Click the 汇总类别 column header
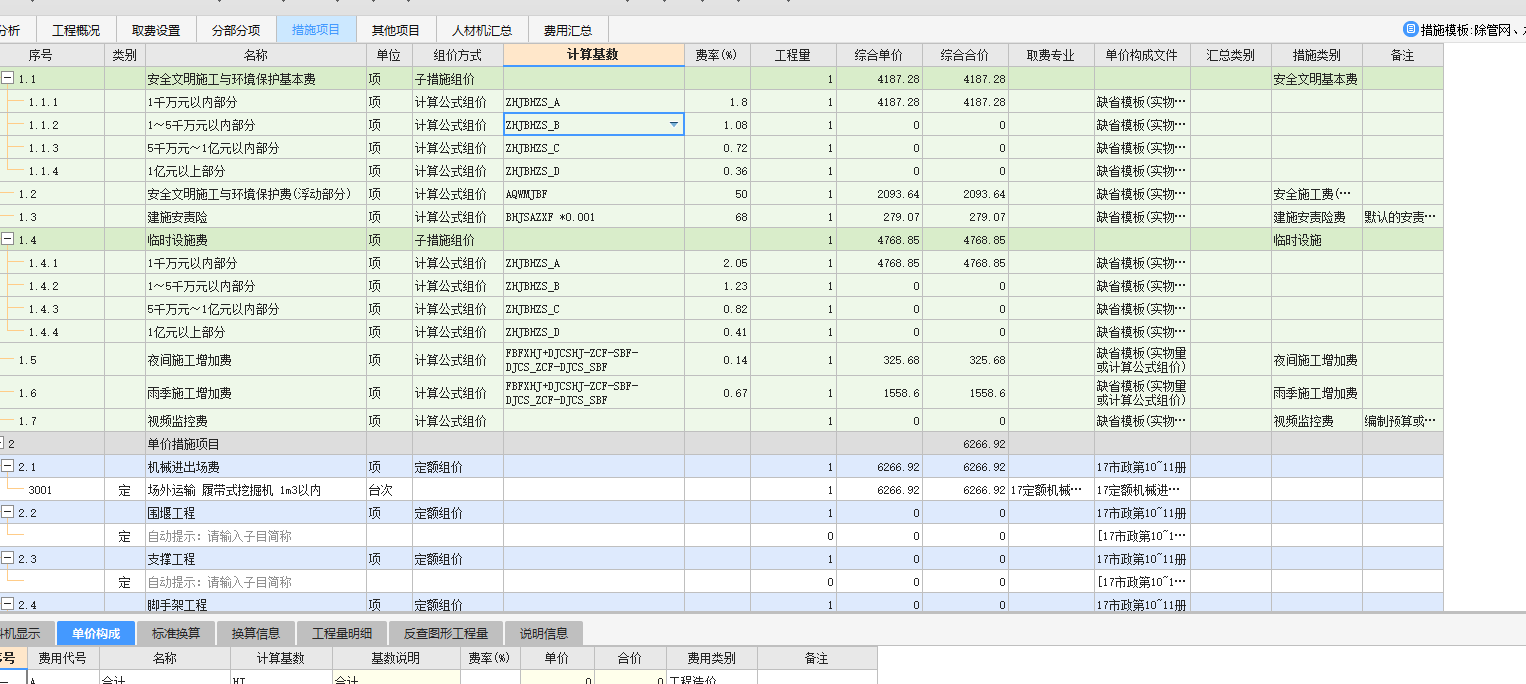The height and width of the screenshot is (684, 1526). click(1231, 55)
